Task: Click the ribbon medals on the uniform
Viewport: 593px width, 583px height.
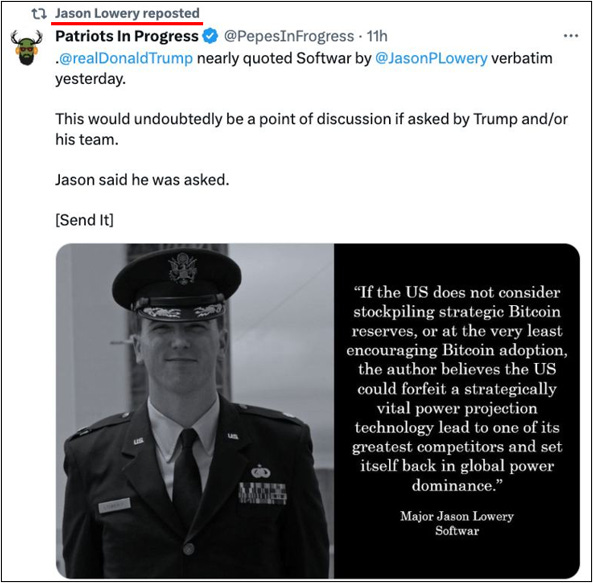Action: tap(262, 493)
